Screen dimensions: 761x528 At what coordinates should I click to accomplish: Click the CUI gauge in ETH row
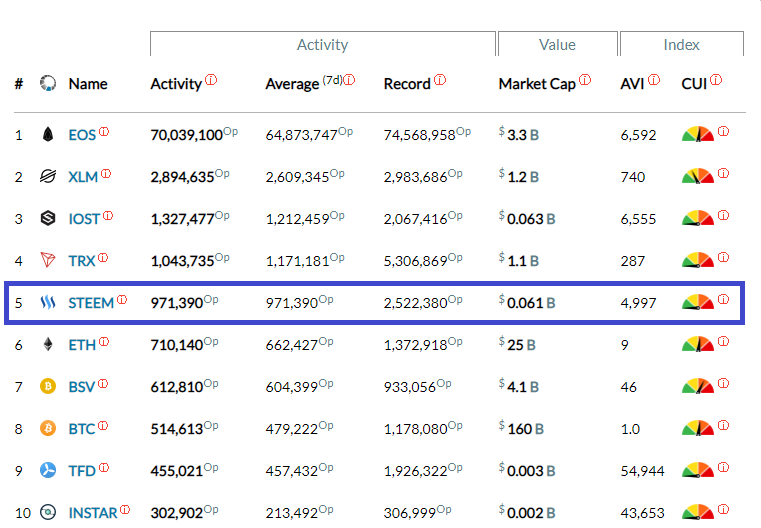(698, 344)
